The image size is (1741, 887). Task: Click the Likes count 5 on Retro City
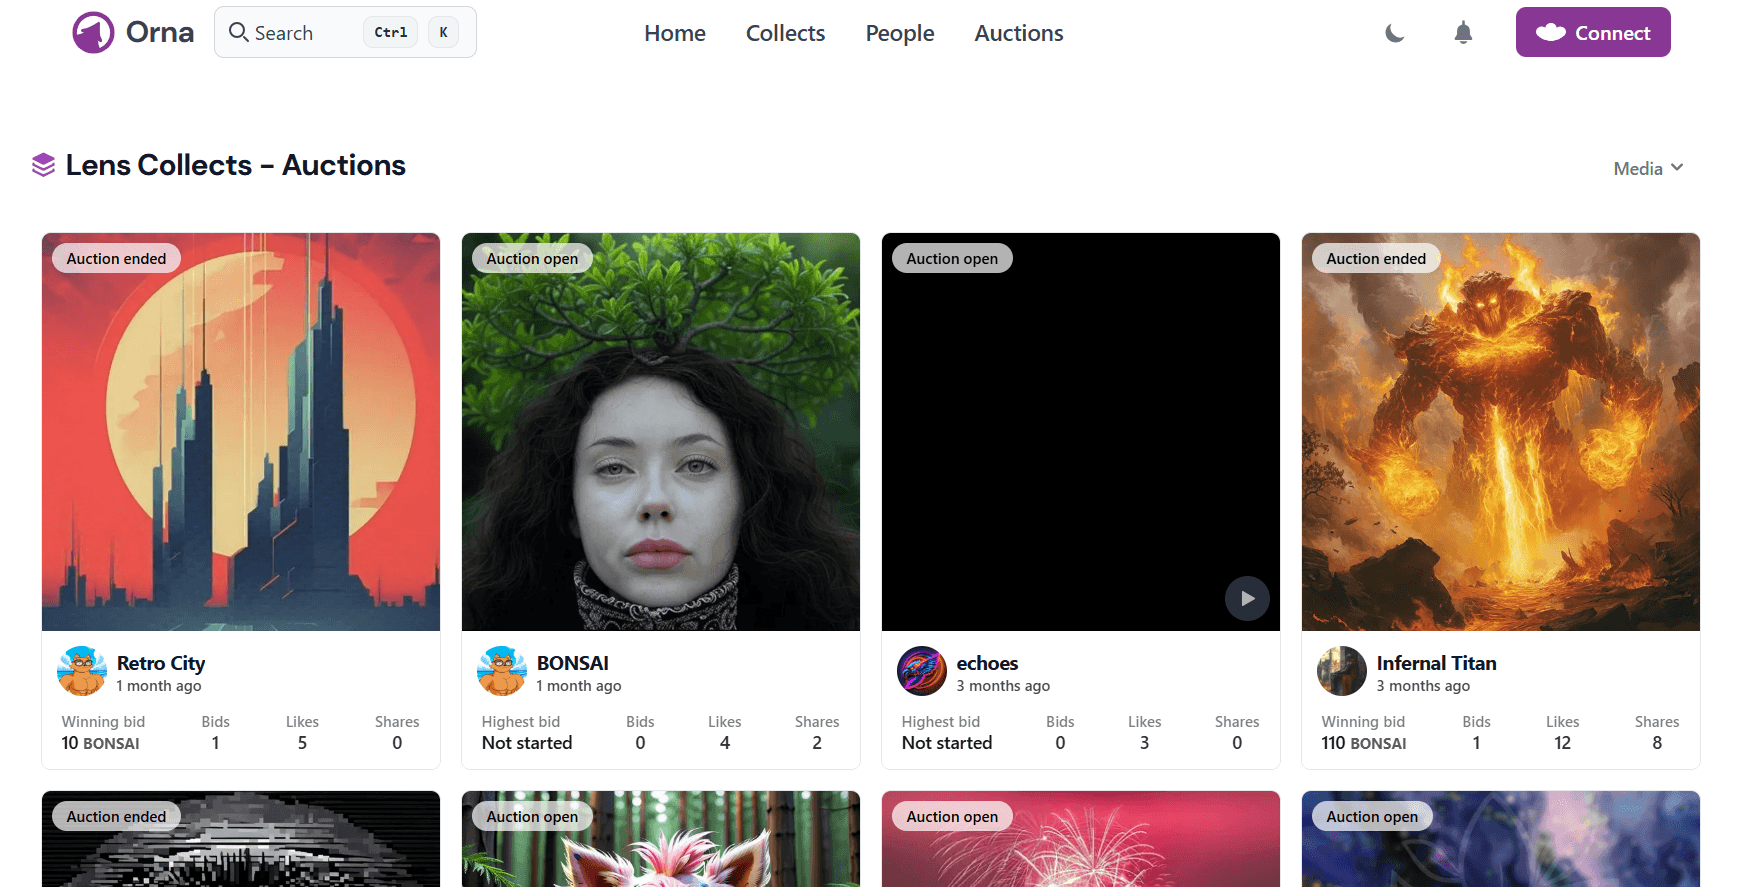coord(302,743)
